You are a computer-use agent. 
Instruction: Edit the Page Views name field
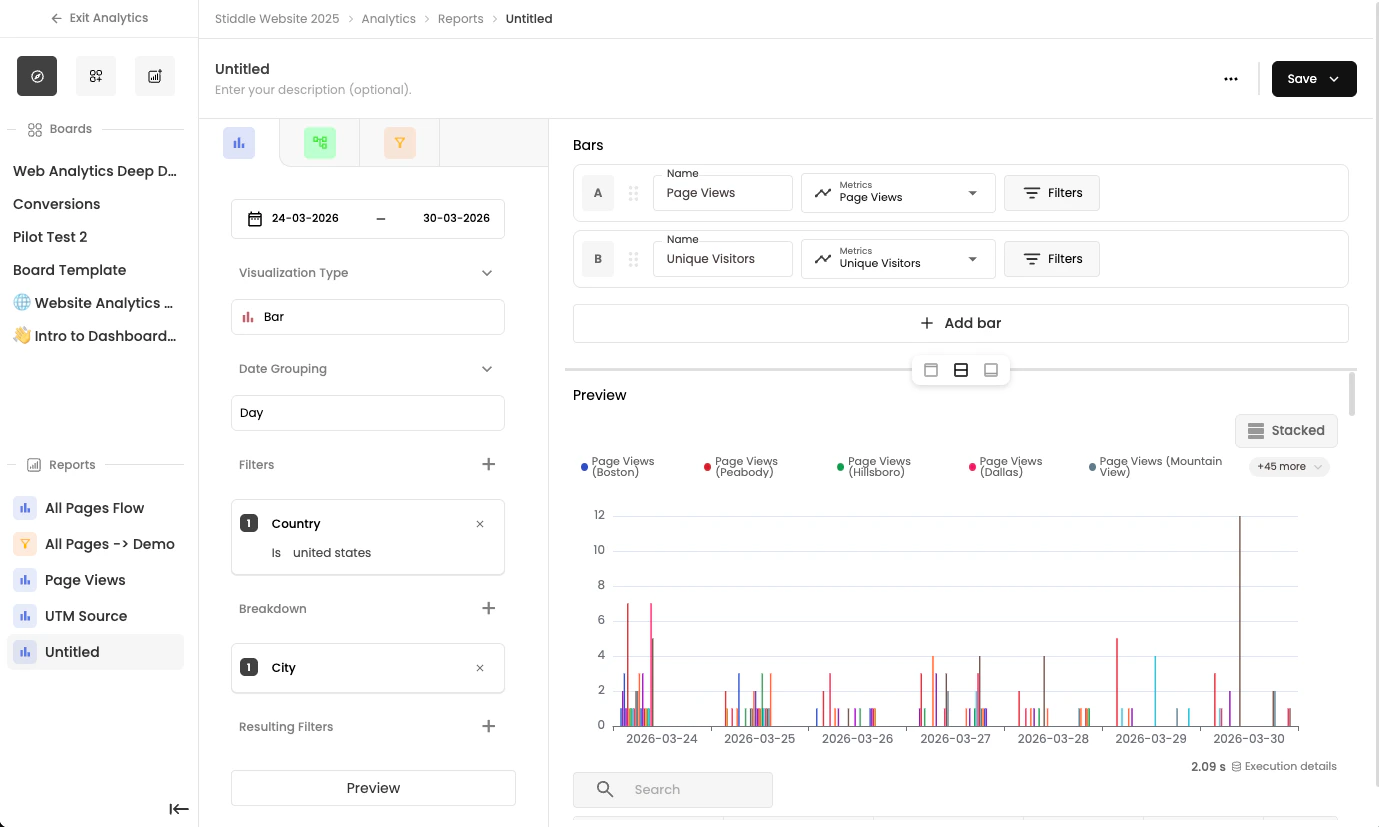click(723, 193)
